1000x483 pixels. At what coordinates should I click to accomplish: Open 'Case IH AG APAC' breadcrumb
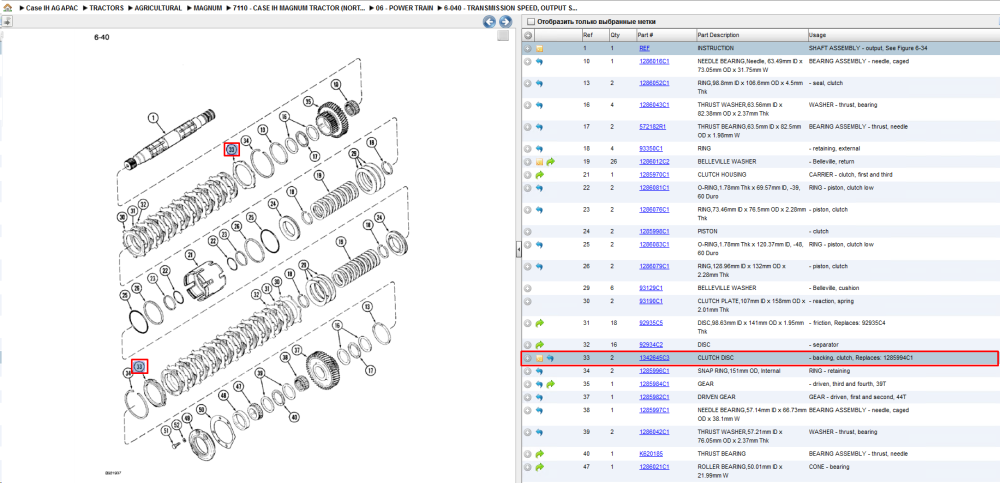pos(51,8)
